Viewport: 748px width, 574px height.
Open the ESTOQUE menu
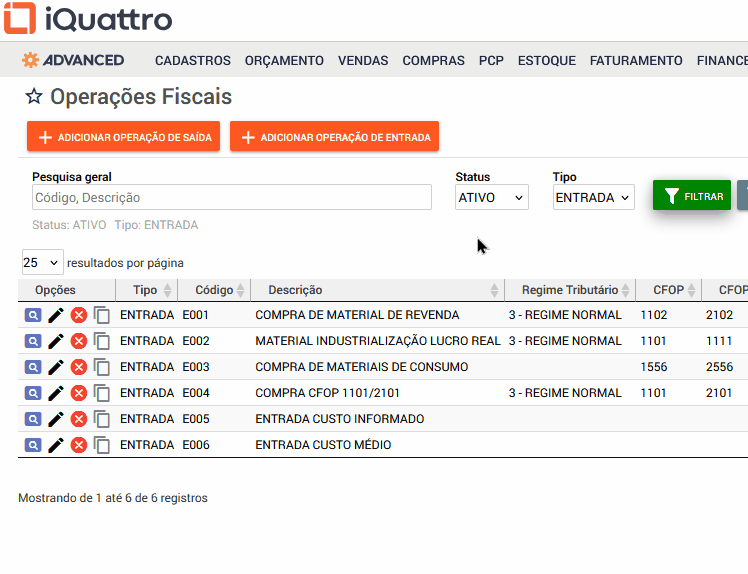[x=546, y=60]
